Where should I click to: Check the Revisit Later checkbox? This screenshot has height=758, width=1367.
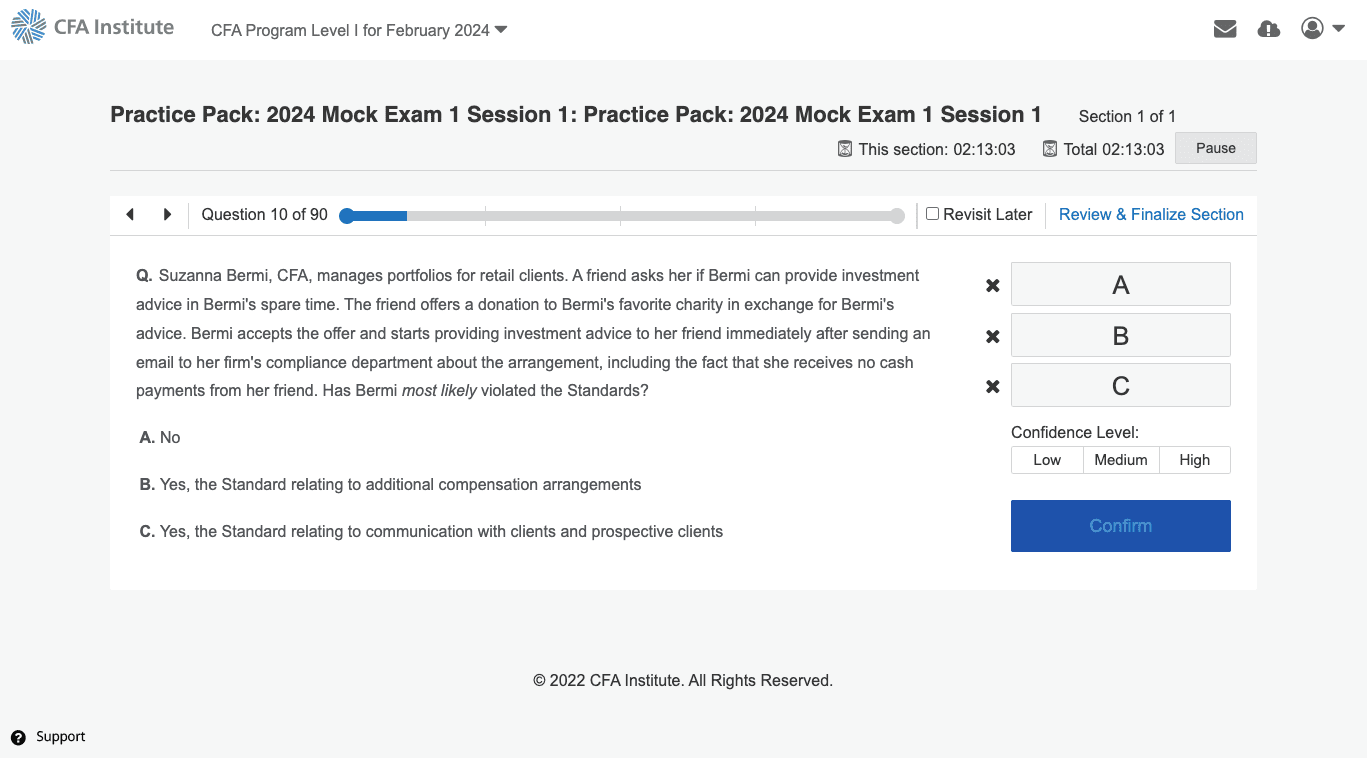click(931, 213)
